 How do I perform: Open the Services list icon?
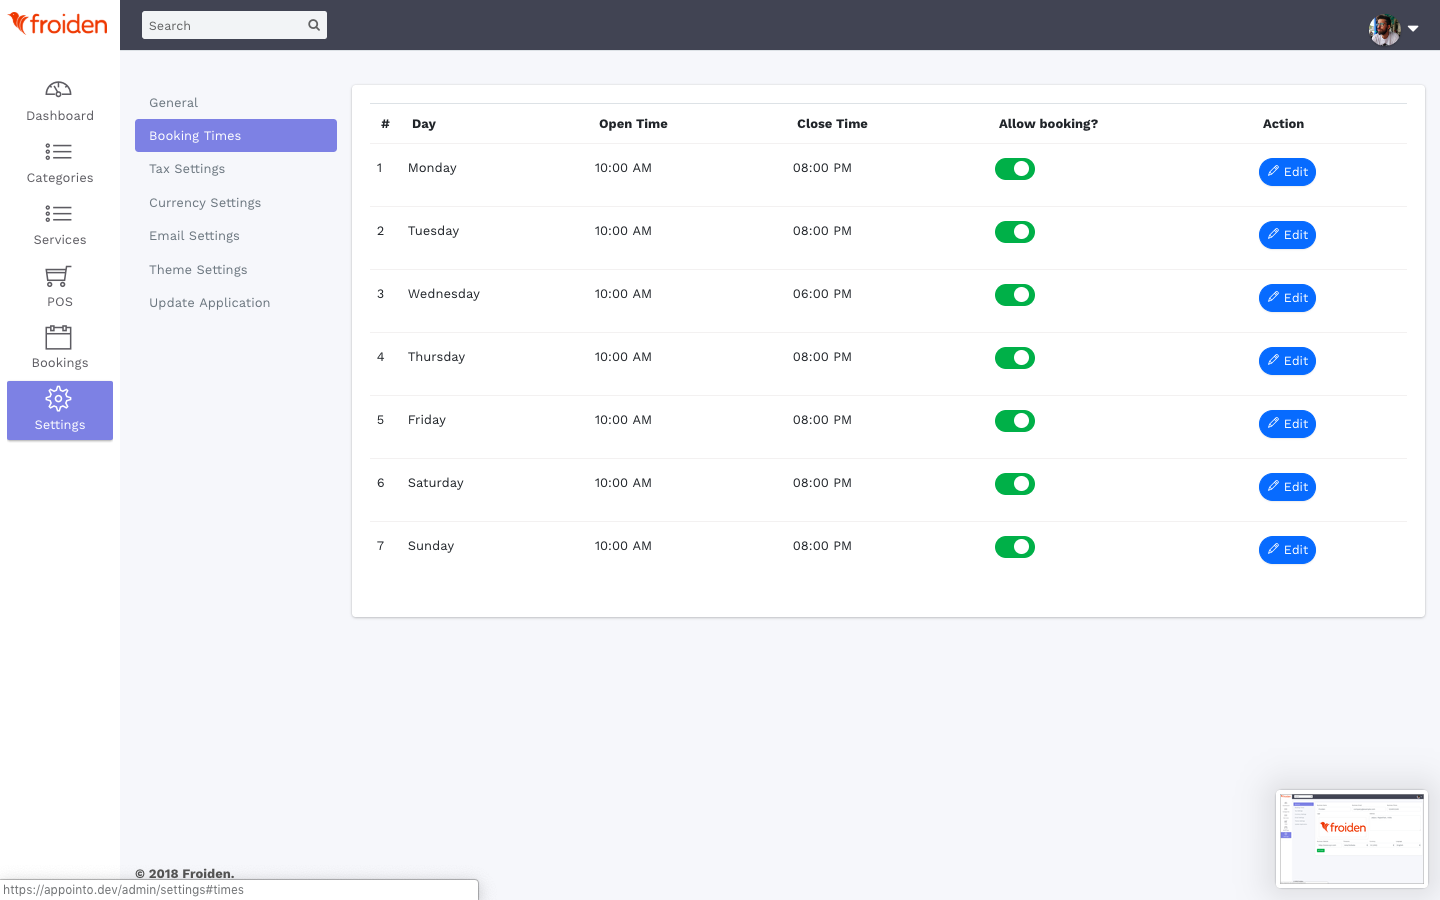59,214
